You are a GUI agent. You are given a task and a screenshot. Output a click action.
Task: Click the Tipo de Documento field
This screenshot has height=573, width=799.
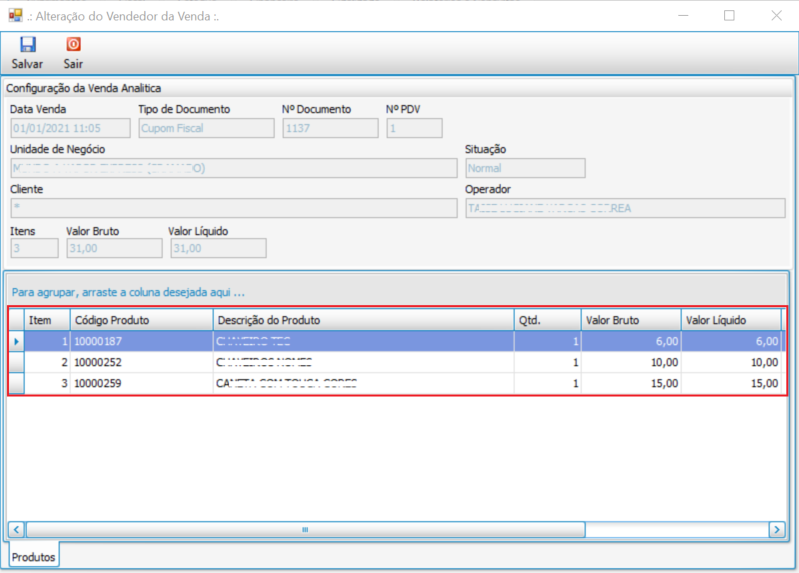[x=206, y=128]
